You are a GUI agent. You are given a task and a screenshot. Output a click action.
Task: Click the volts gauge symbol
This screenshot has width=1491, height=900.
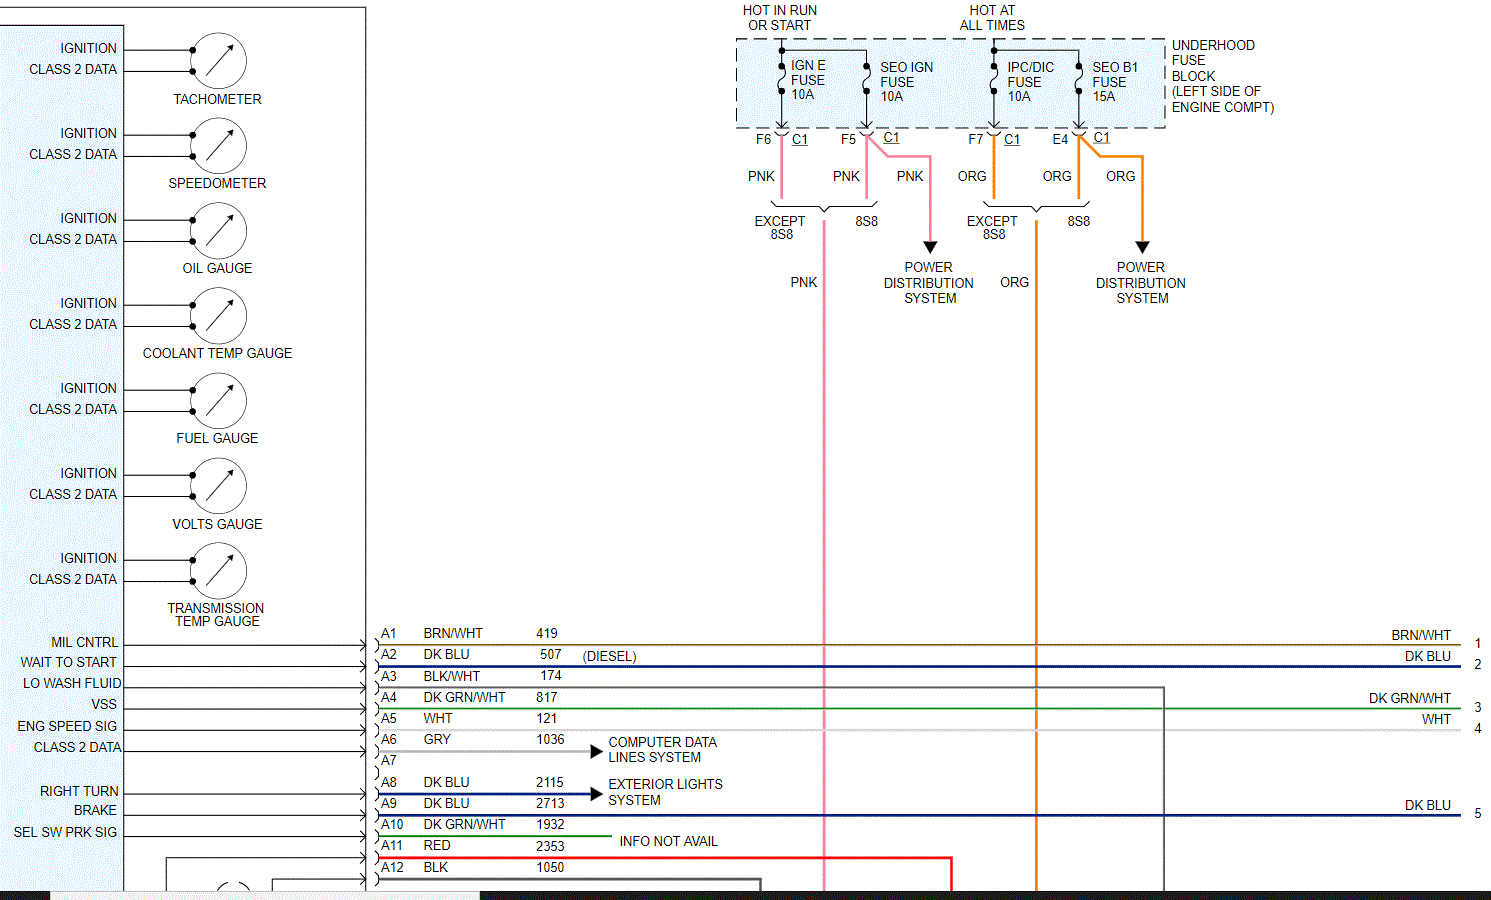[219, 485]
